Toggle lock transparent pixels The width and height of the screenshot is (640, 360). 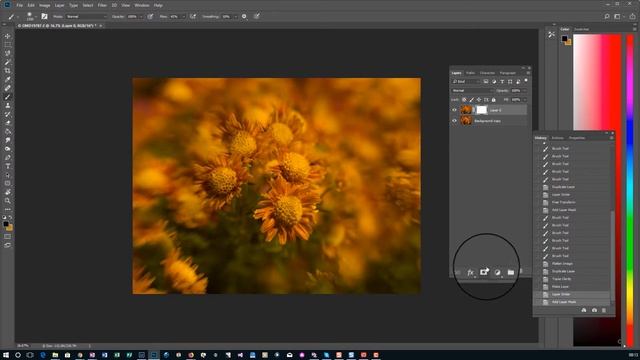click(x=464, y=100)
